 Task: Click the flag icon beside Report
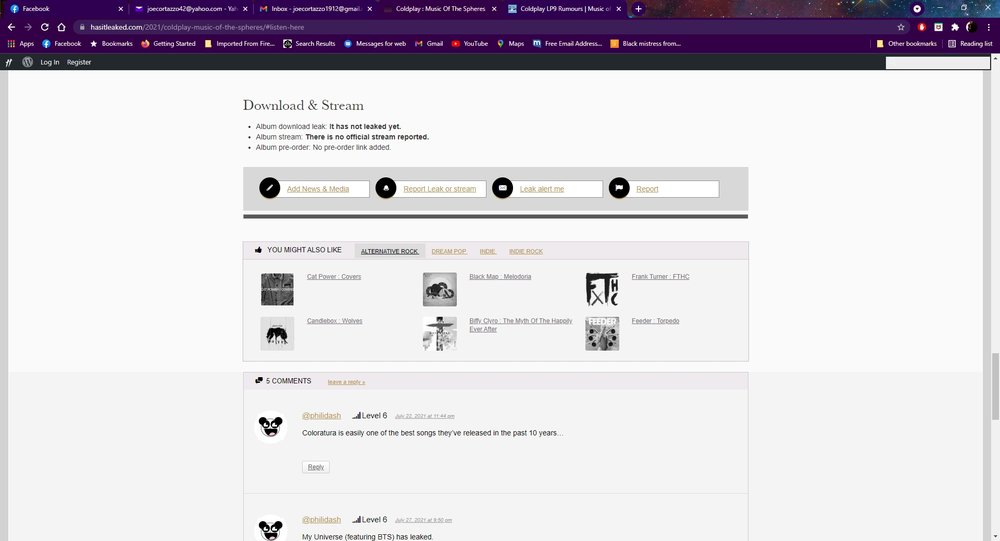619,188
